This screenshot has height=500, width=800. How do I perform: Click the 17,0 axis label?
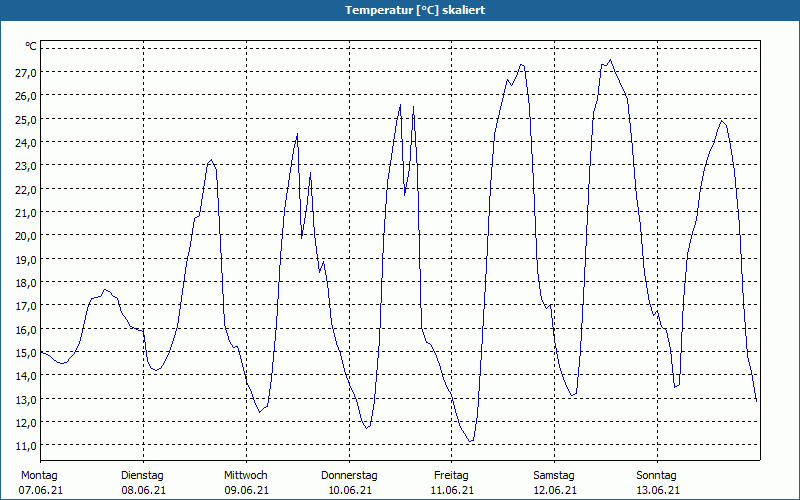(26, 306)
